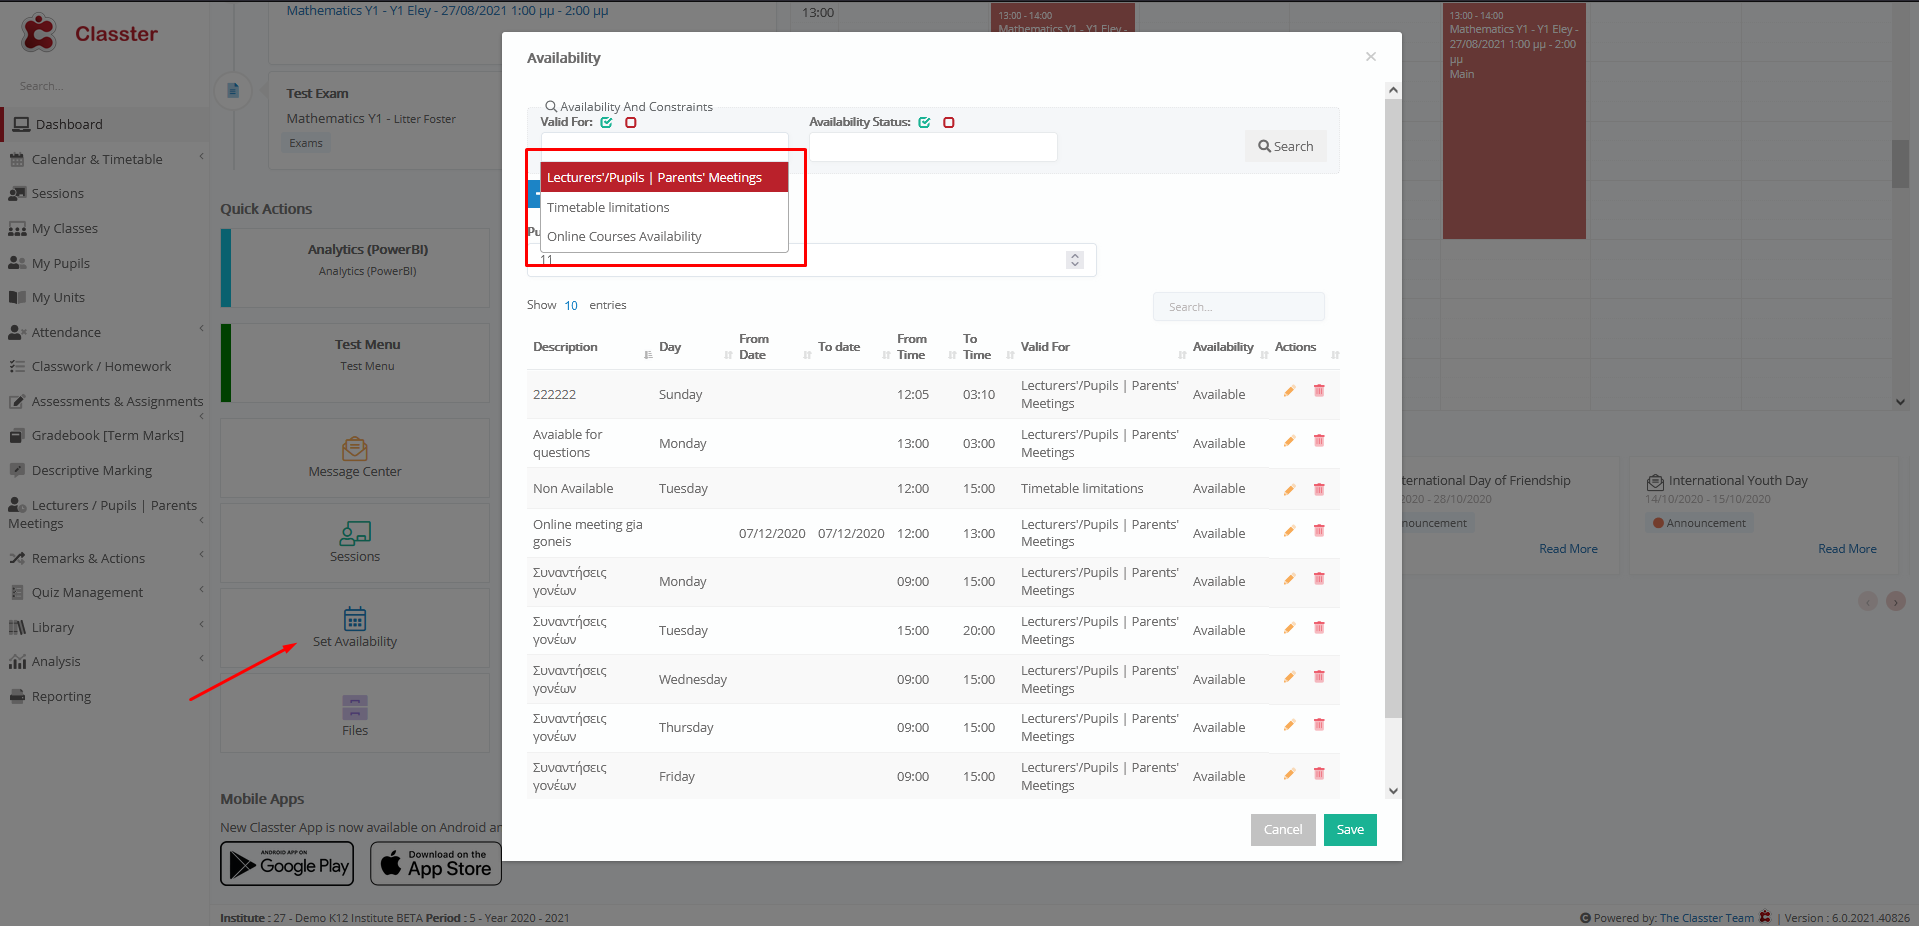Open The Classter Team link
Viewport: 1919px width, 926px height.
click(x=1706, y=918)
